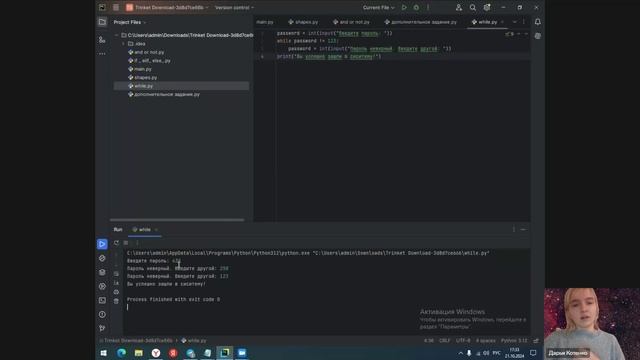Open shapes.py in the project tree

tap(142, 78)
